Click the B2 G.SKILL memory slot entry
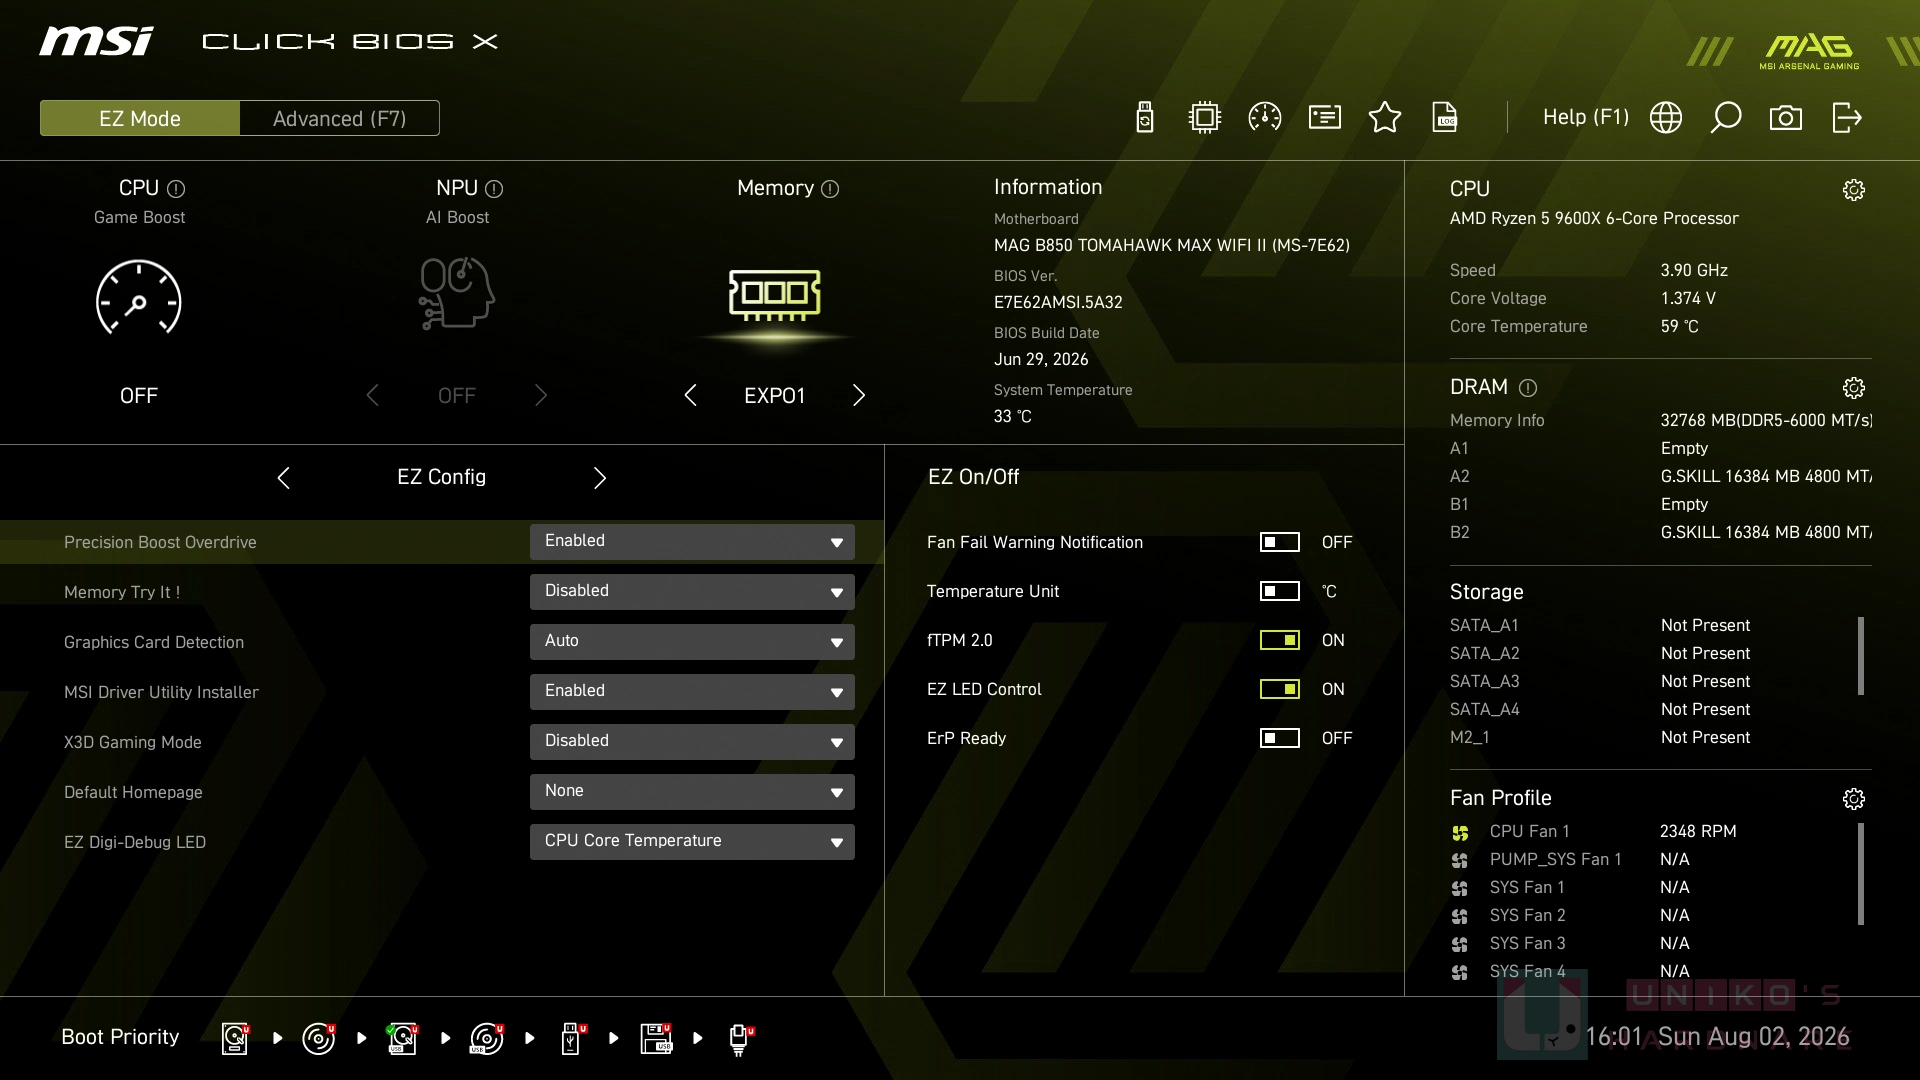 click(1661, 533)
